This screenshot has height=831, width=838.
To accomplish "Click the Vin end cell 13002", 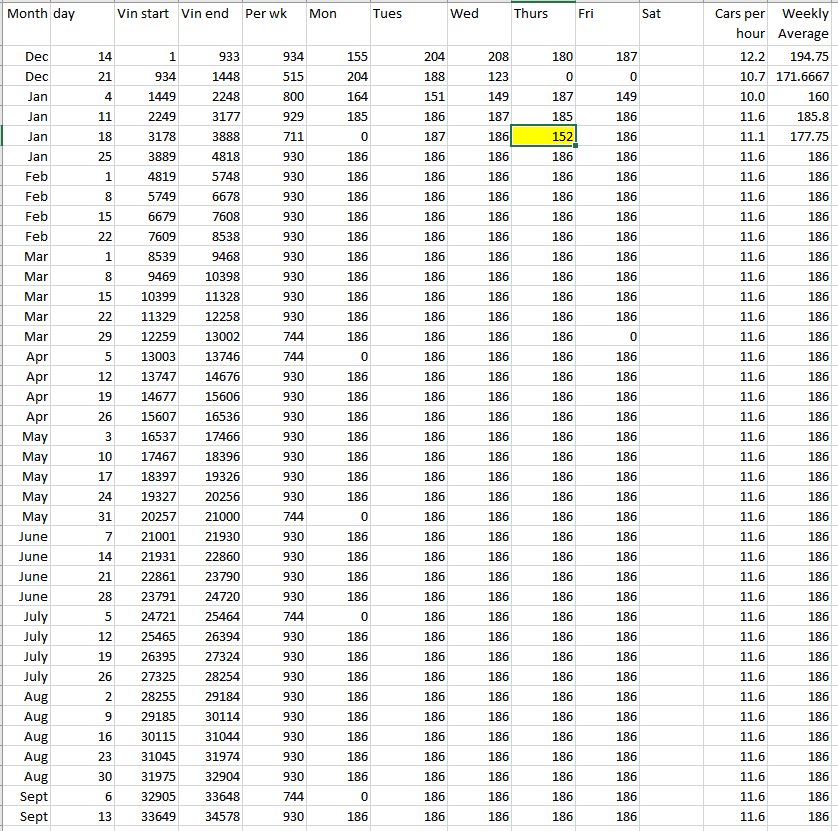I will tap(207, 337).
